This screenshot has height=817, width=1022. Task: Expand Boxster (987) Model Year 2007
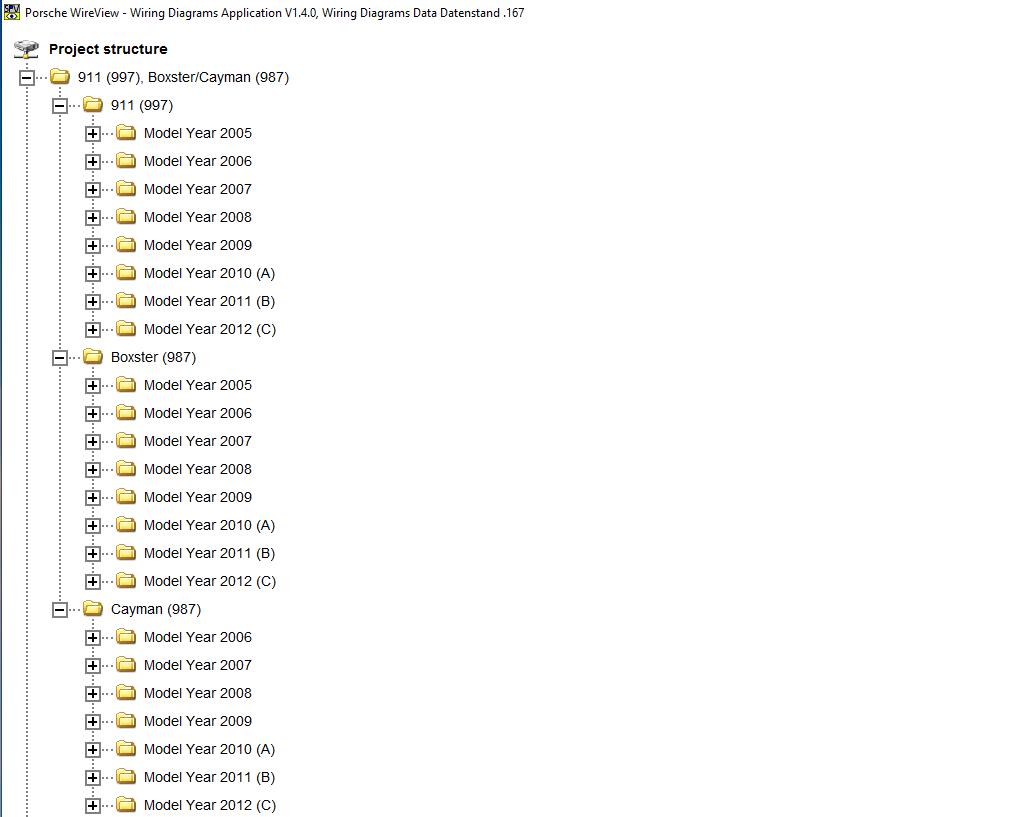point(93,442)
